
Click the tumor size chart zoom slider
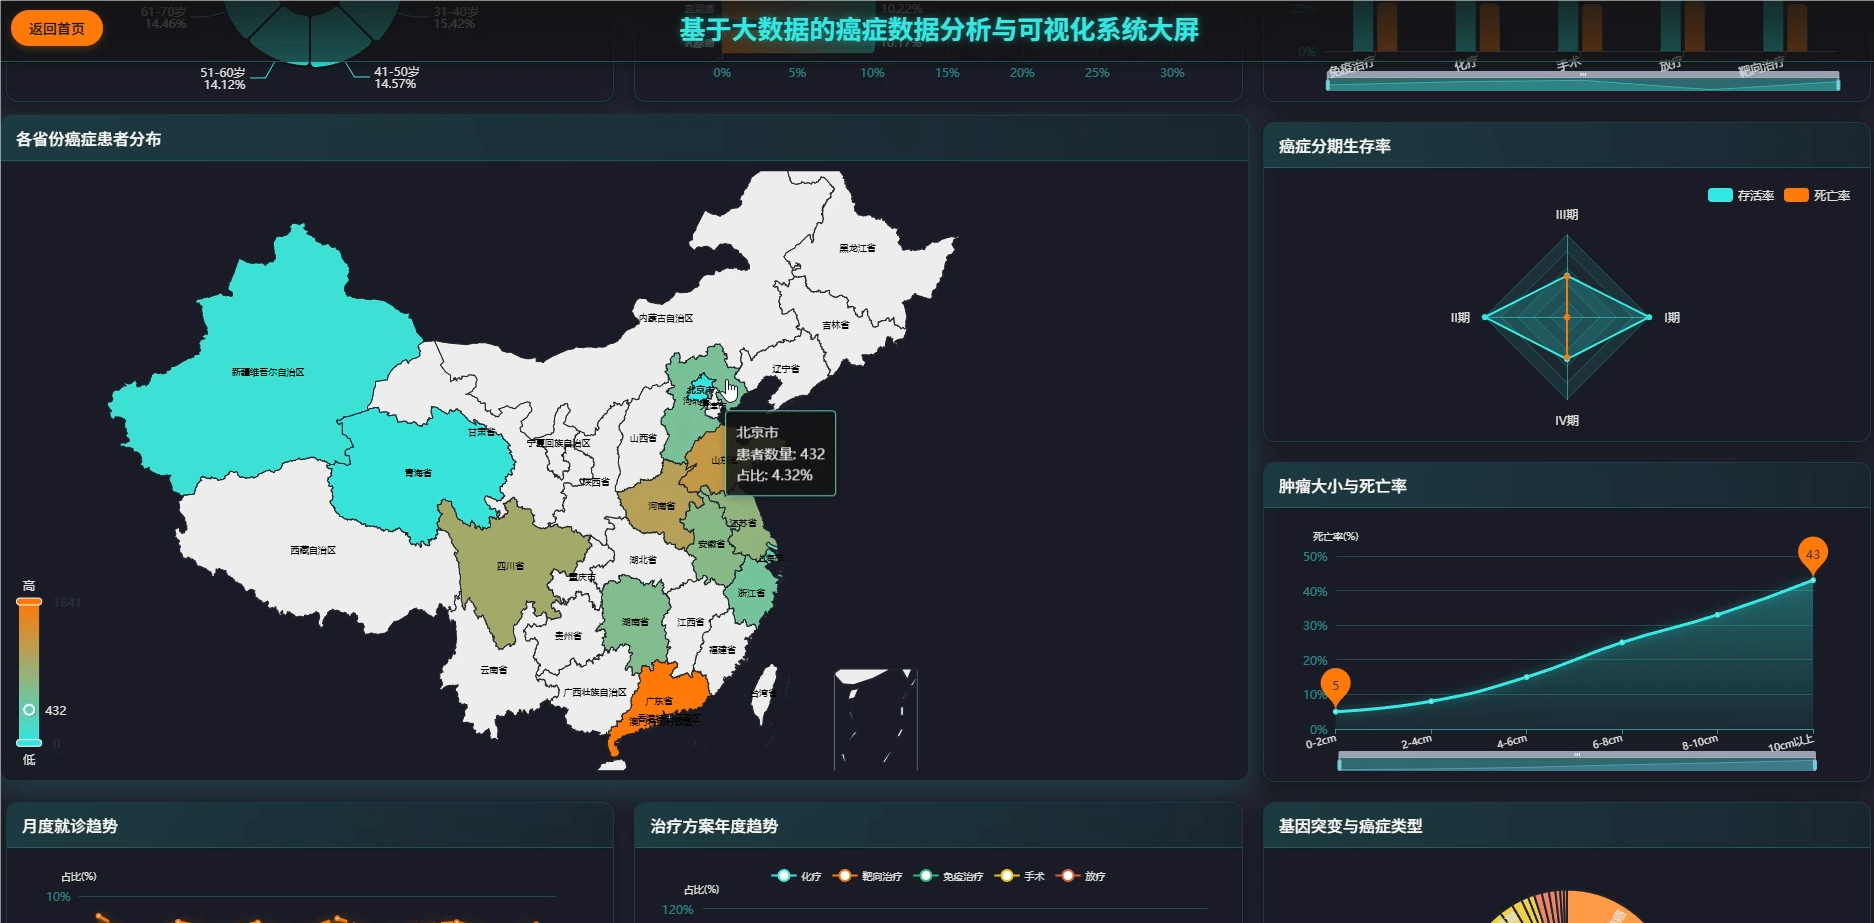coord(1576,762)
